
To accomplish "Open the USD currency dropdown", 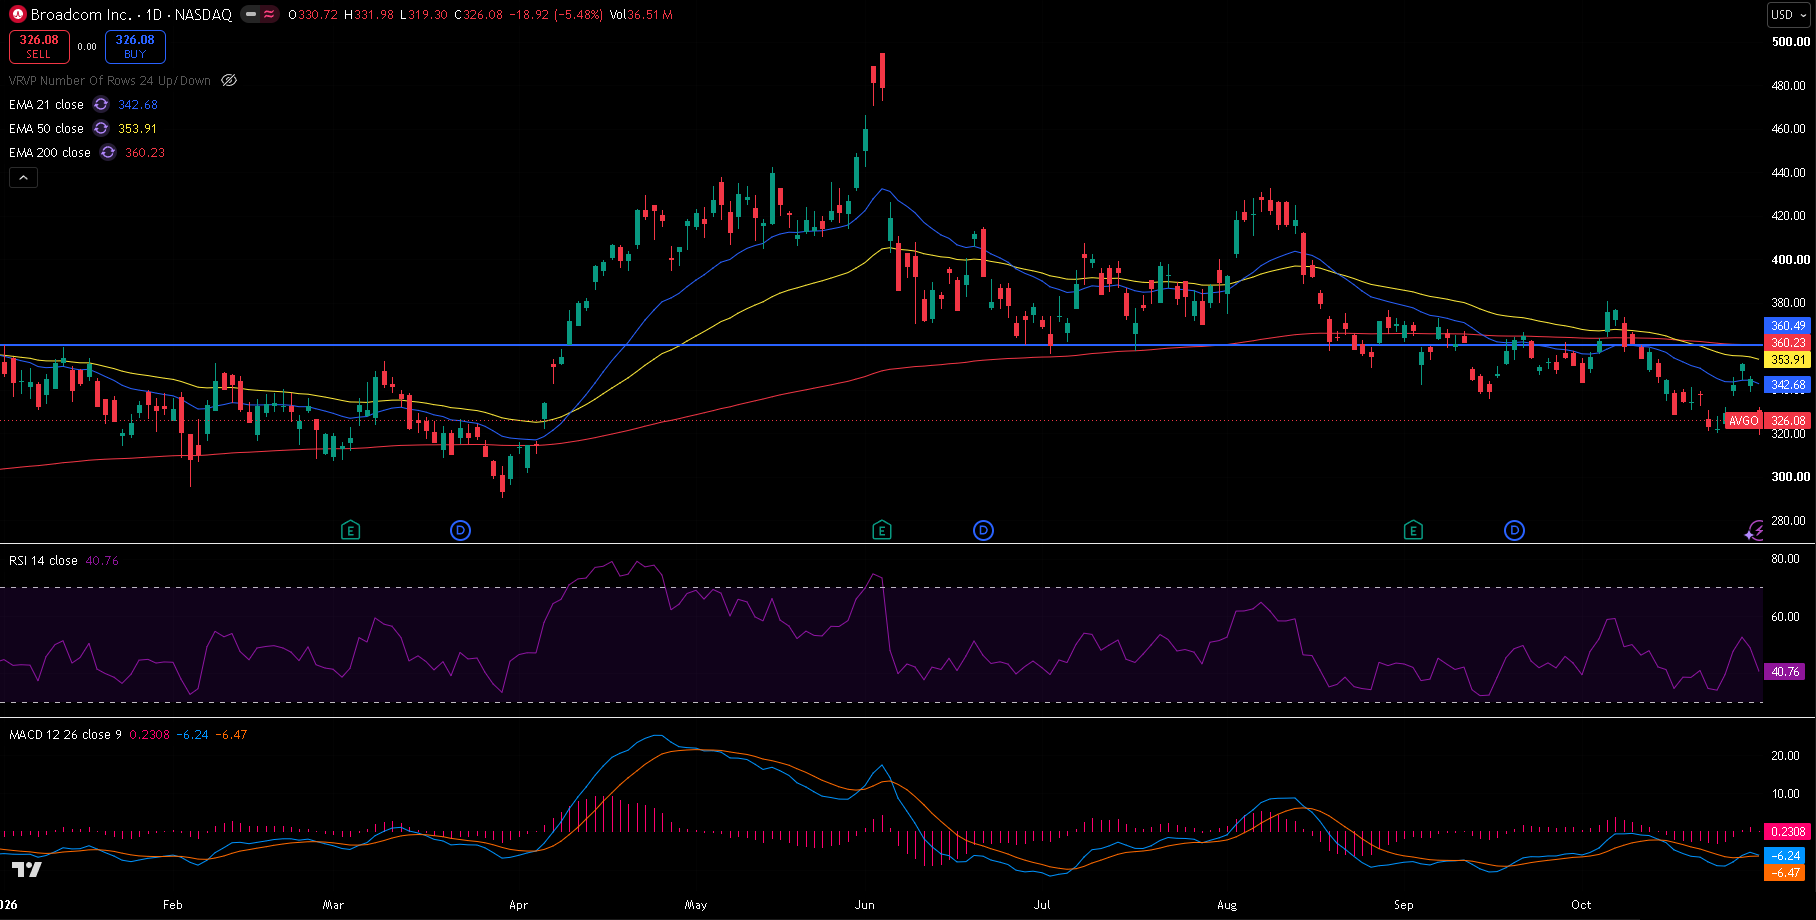I will [1789, 15].
